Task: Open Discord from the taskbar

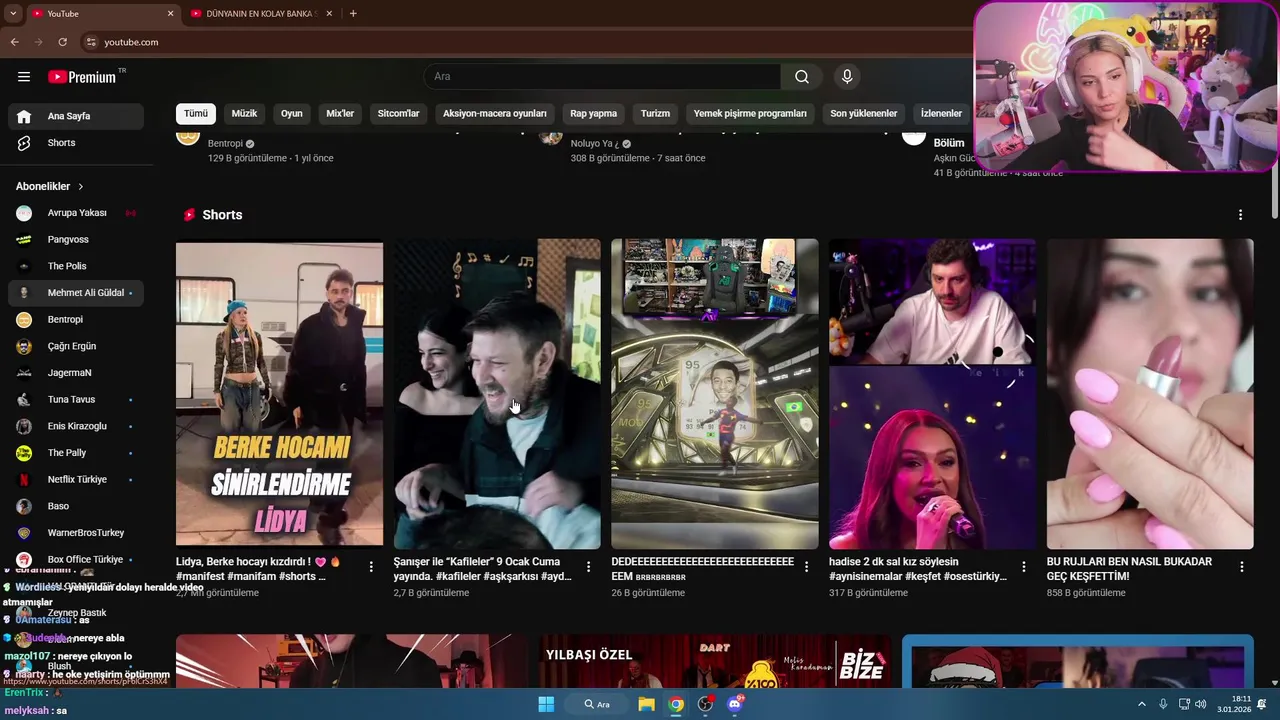Action: click(735, 704)
